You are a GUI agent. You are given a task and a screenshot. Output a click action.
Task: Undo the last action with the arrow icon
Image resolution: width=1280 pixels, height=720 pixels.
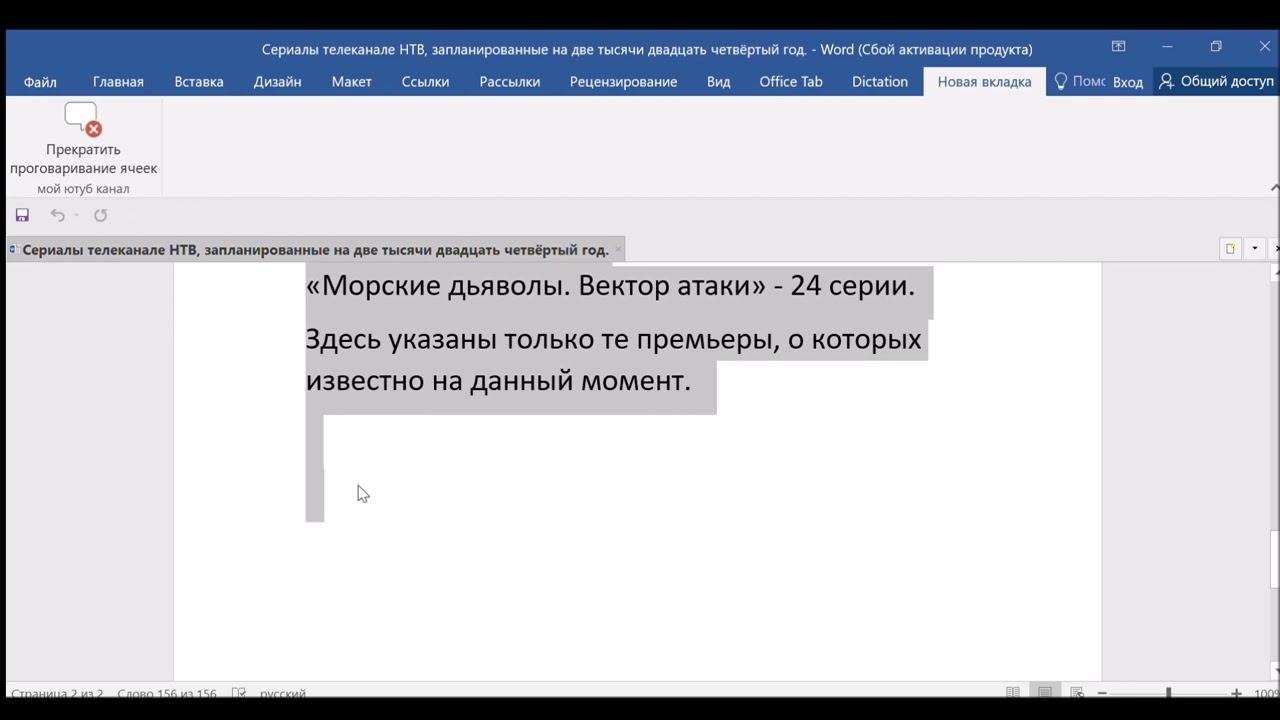point(57,215)
